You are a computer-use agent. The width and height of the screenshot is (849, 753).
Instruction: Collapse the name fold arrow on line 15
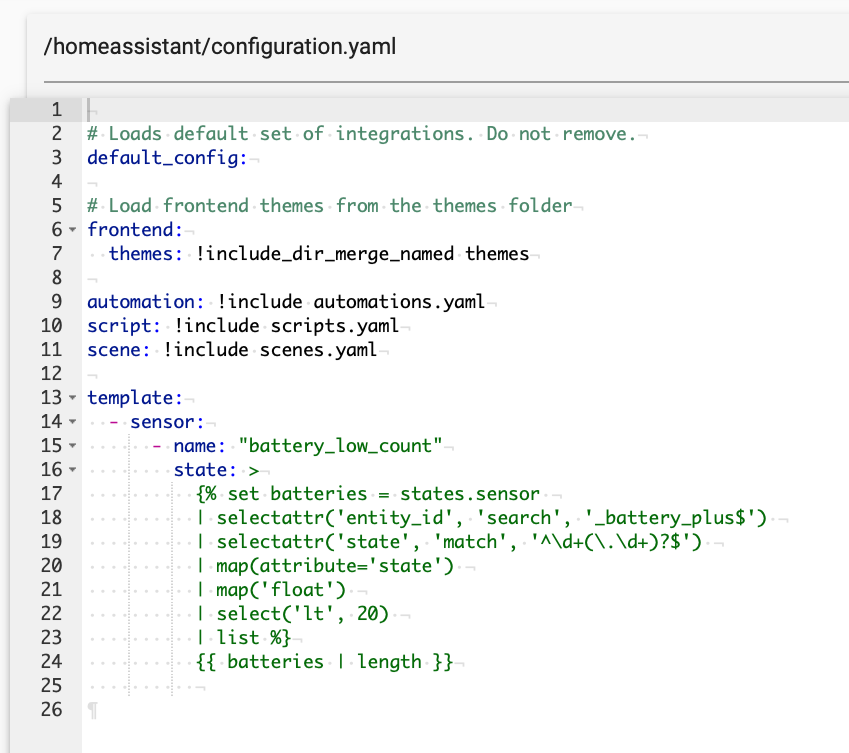(x=73, y=446)
